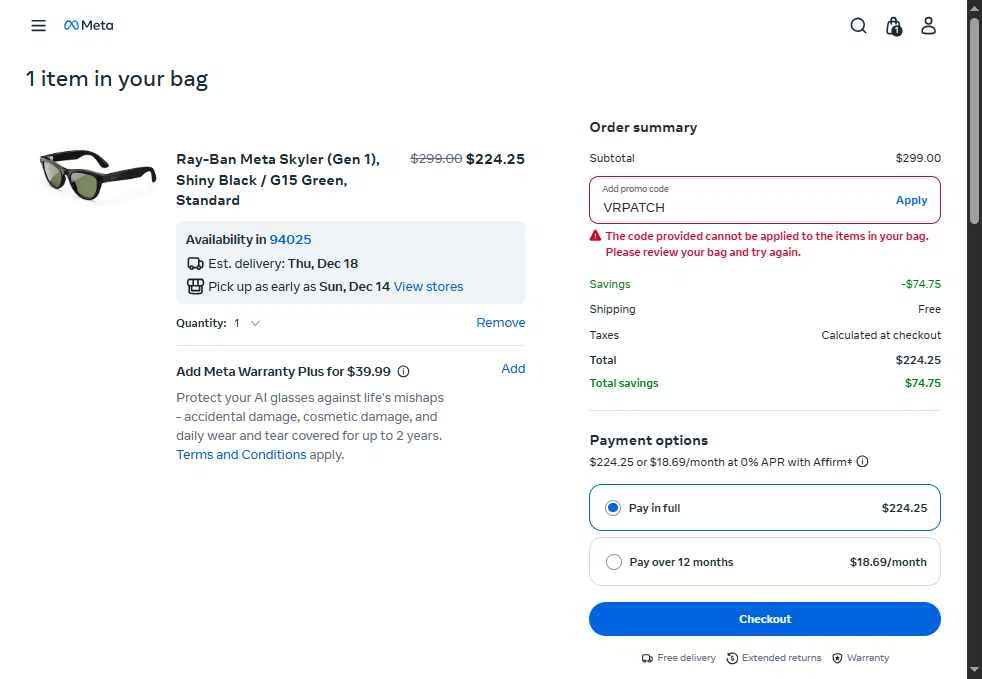Image resolution: width=982 pixels, height=679 pixels.
Task: Remove the Ray-Ban item from bag
Action: tap(500, 323)
